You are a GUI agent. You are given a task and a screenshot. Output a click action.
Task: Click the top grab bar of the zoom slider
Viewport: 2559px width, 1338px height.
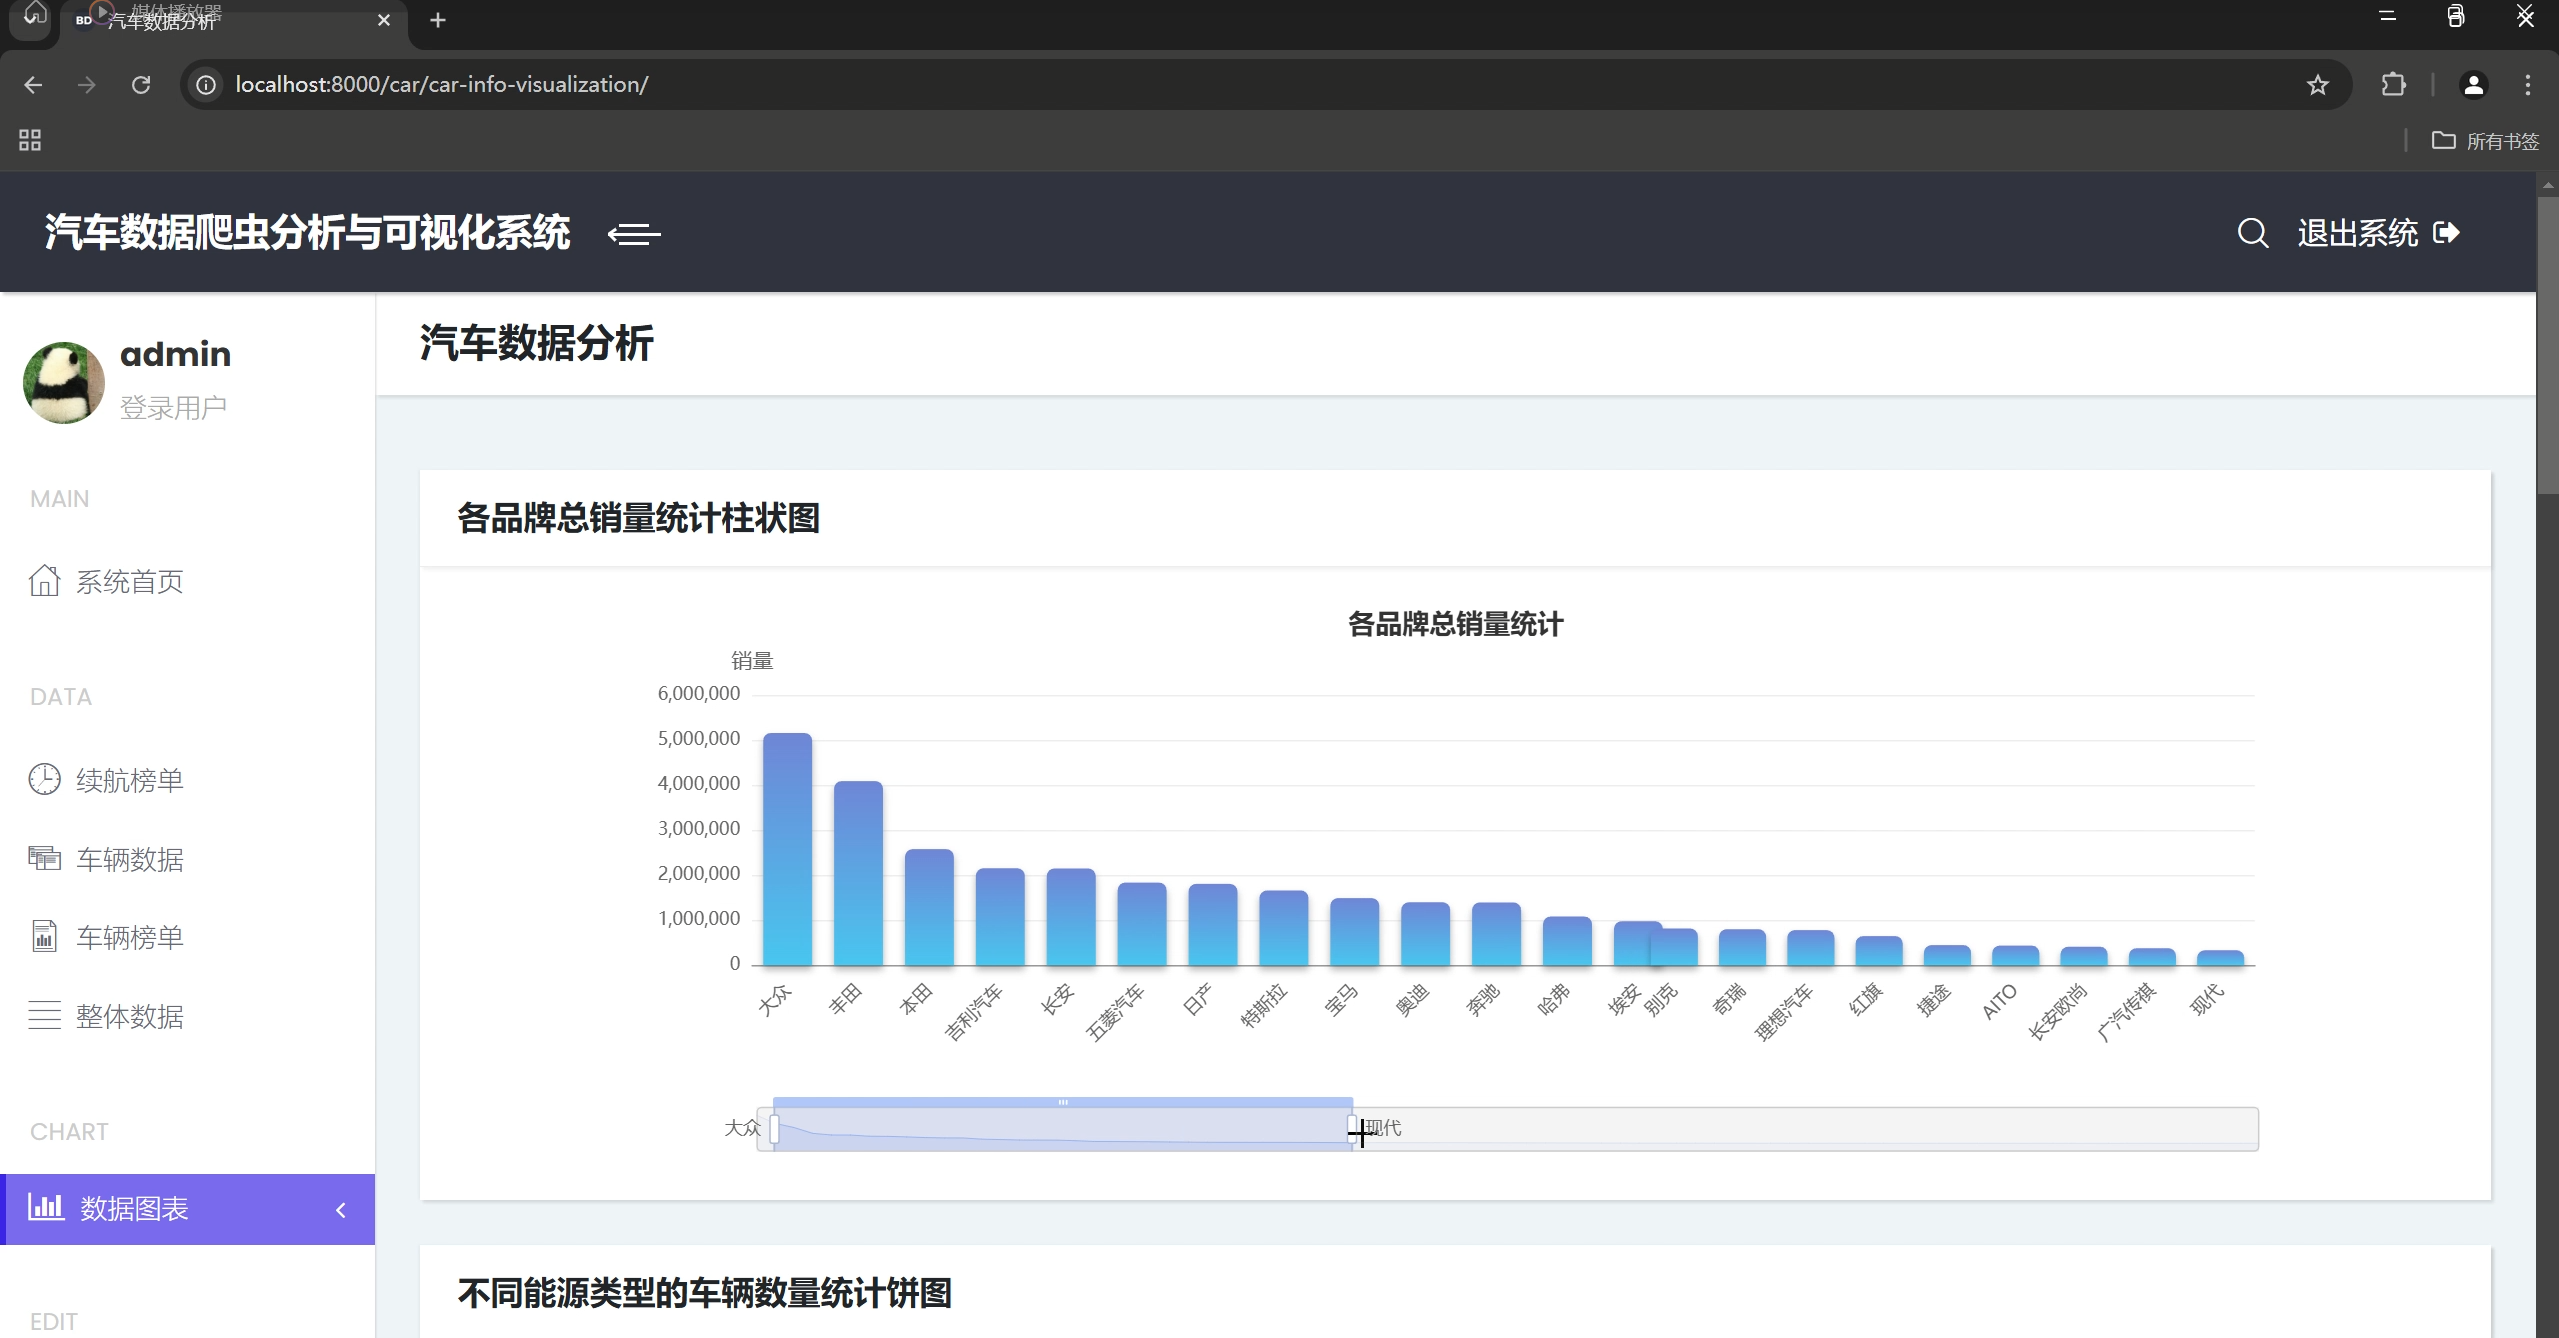[x=1063, y=1102]
